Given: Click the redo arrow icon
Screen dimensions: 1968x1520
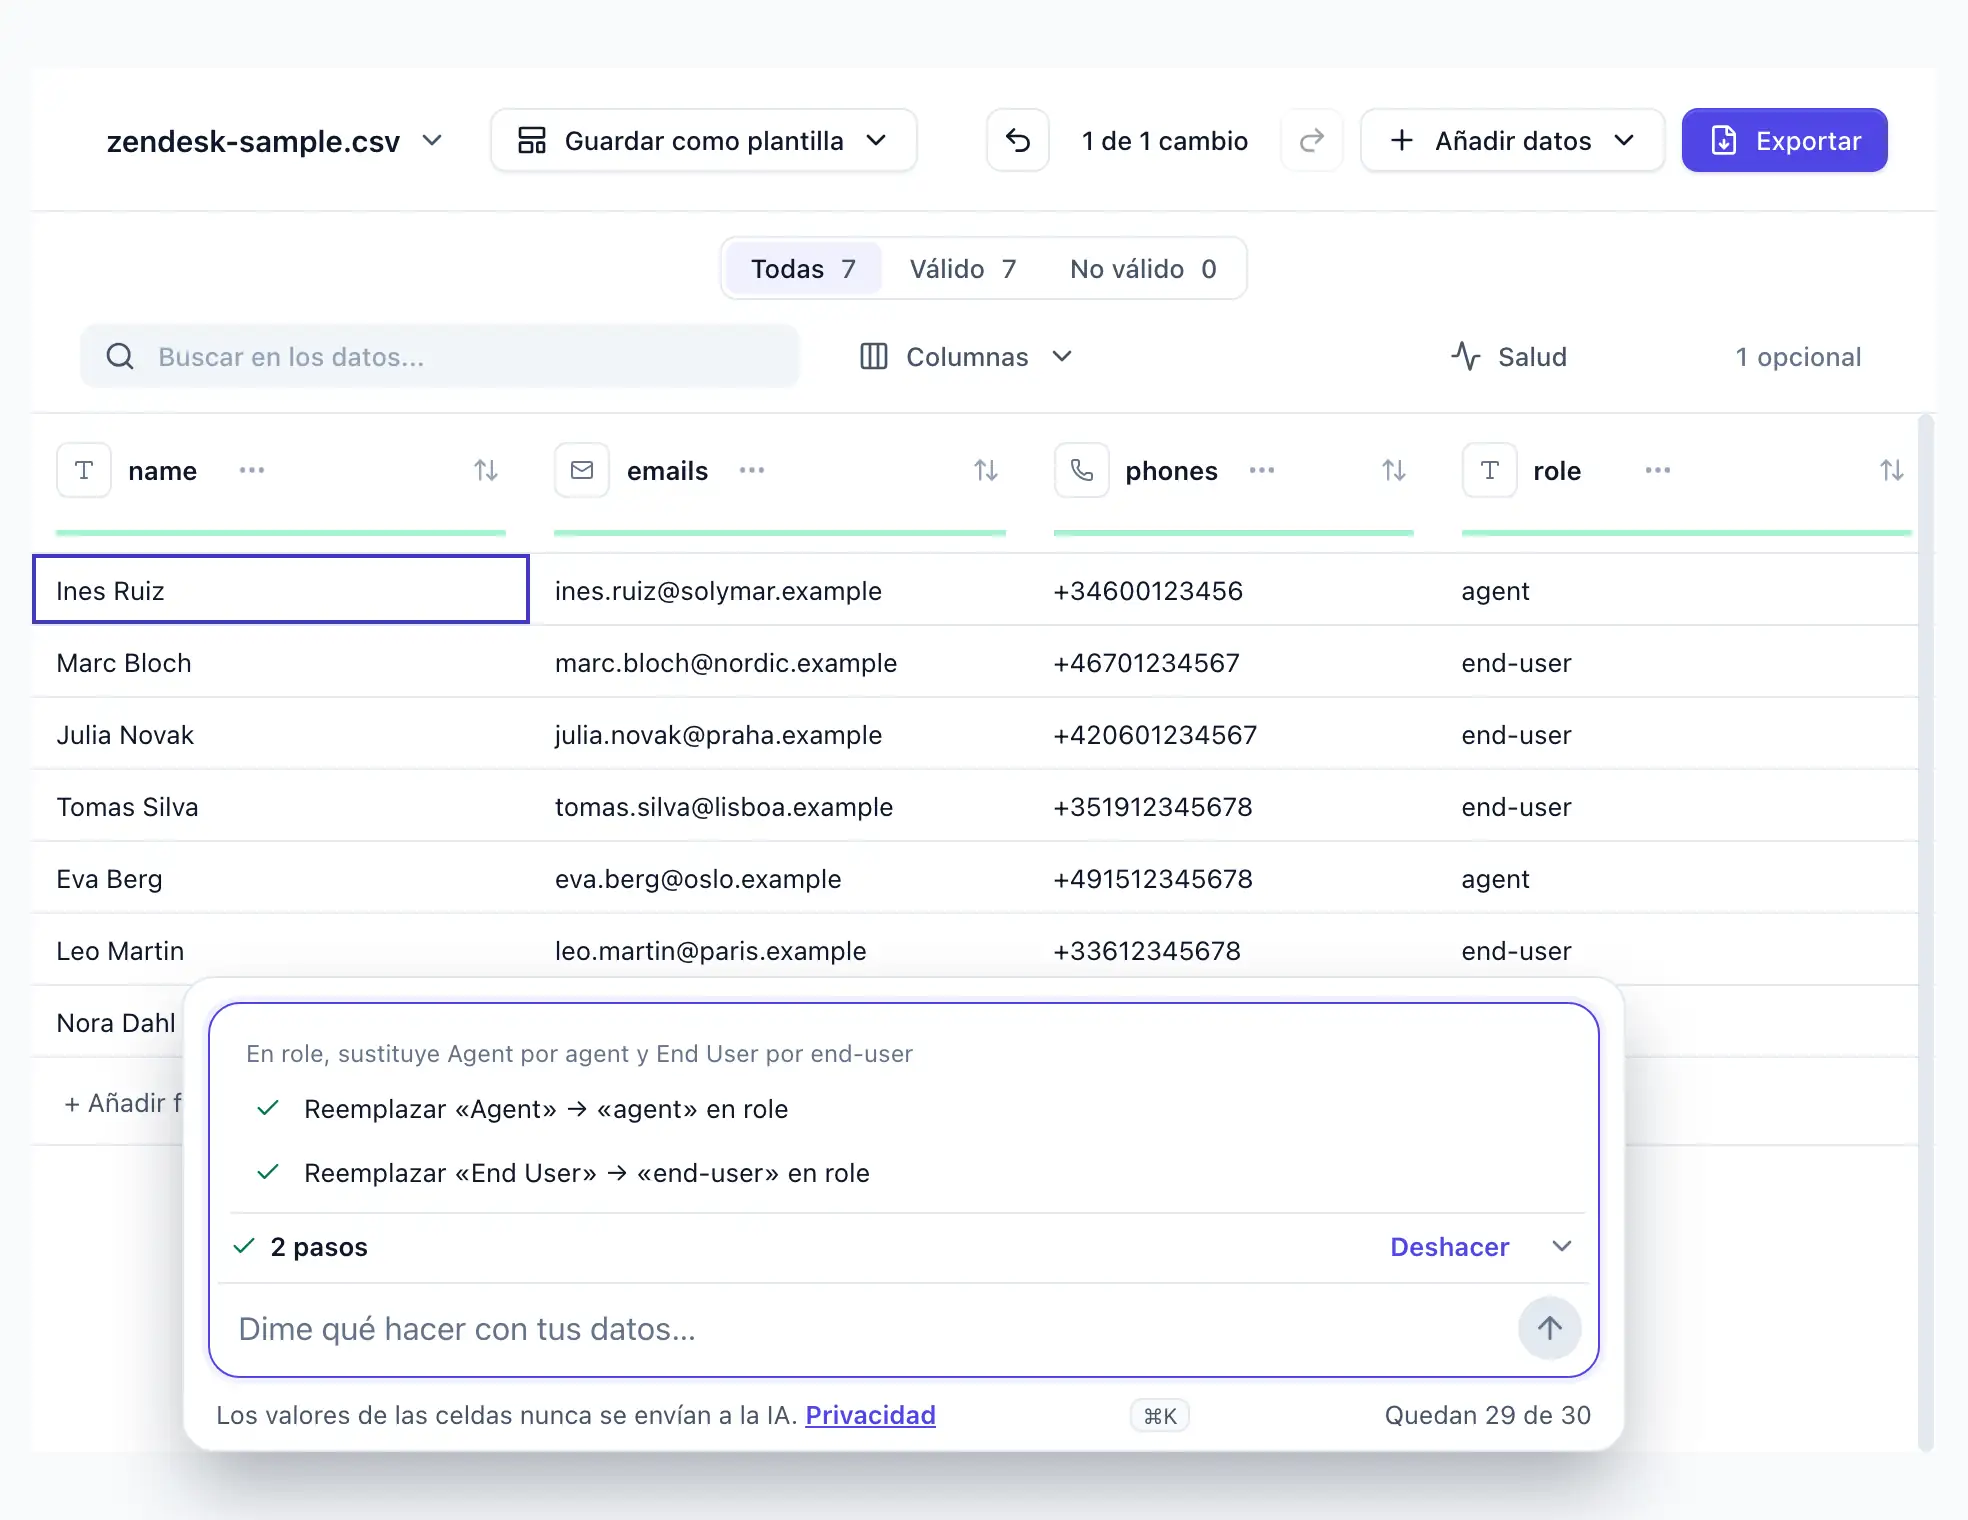Looking at the screenshot, I should 1311,140.
